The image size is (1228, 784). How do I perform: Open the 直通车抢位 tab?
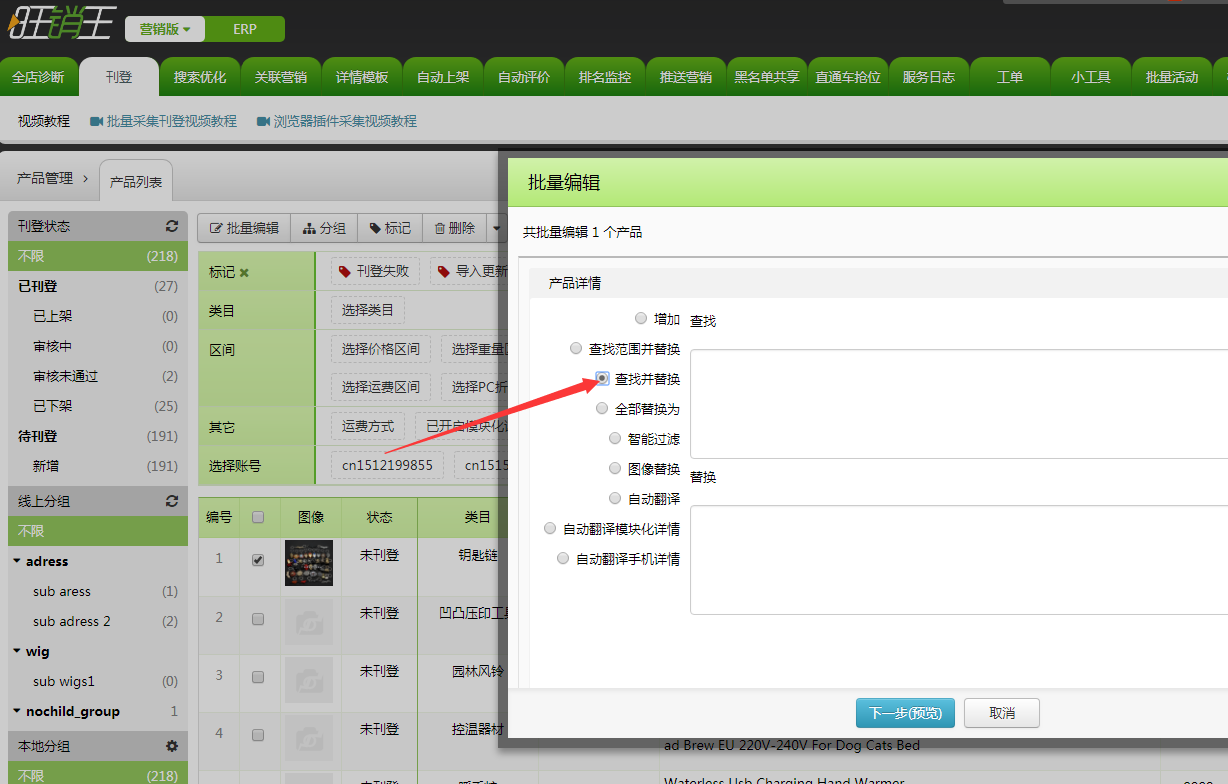pos(848,77)
